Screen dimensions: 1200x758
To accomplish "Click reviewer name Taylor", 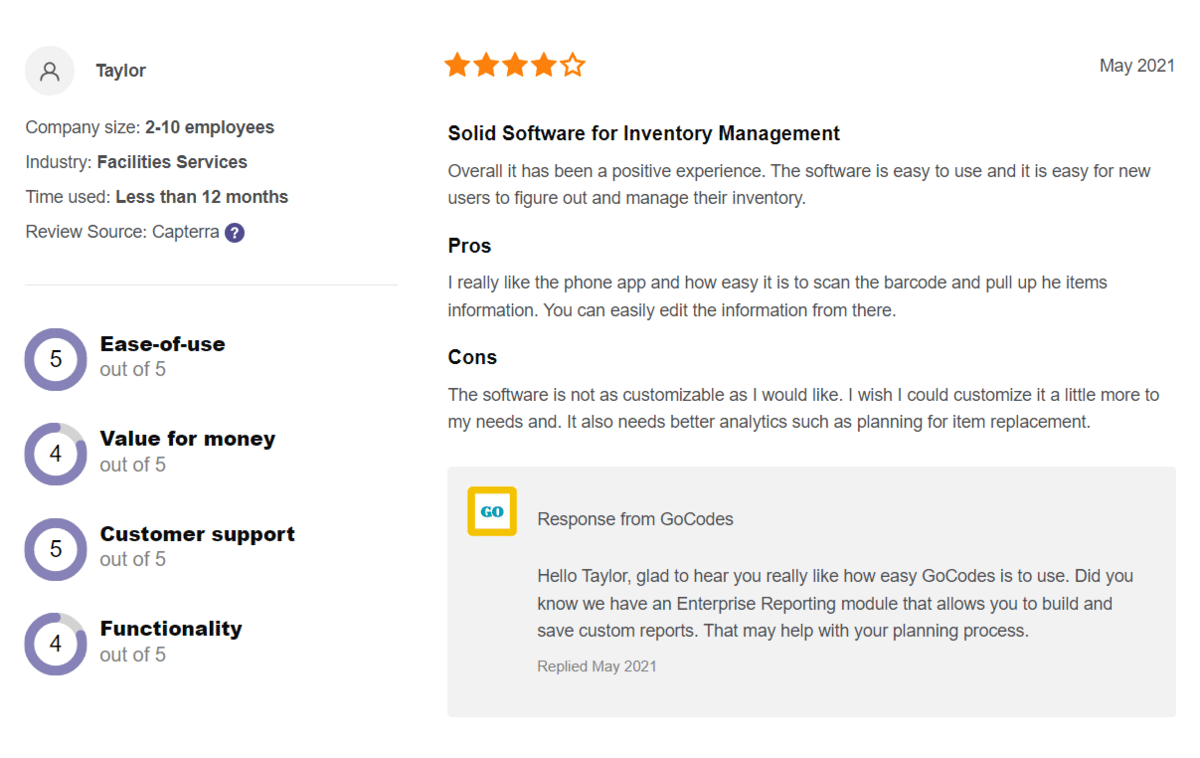I will 121,71.
